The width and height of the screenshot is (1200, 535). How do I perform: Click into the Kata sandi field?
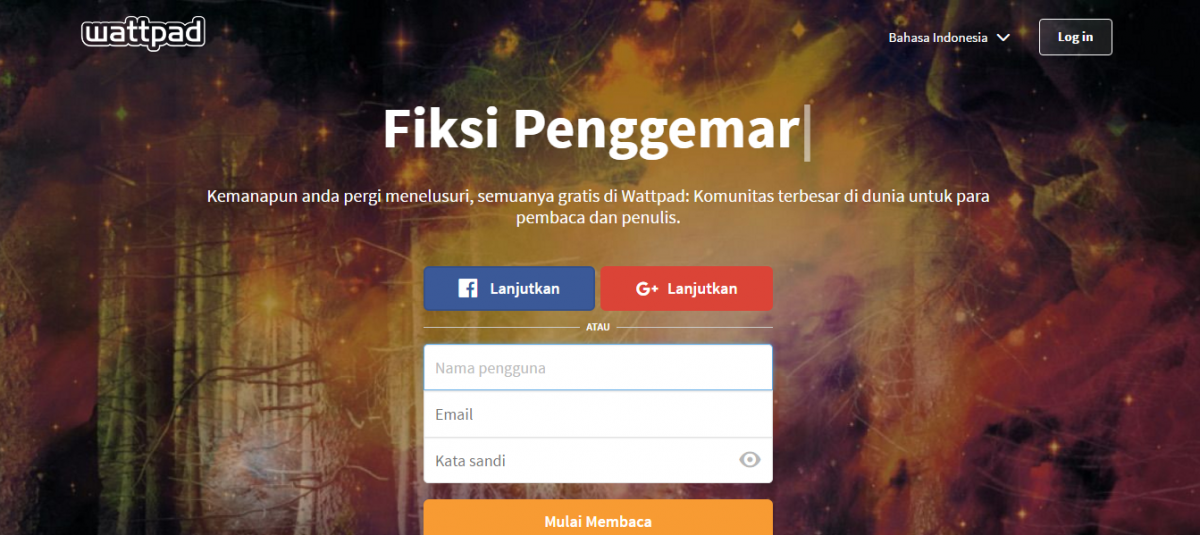598,460
